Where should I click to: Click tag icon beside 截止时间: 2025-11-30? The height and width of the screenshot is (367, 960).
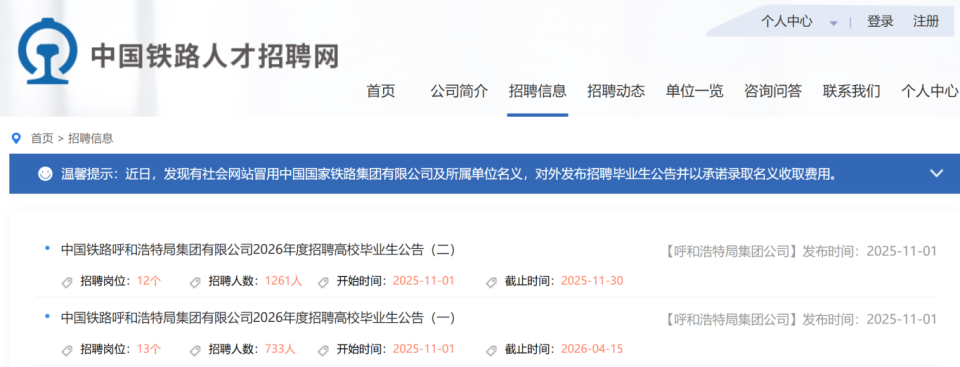(x=491, y=282)
